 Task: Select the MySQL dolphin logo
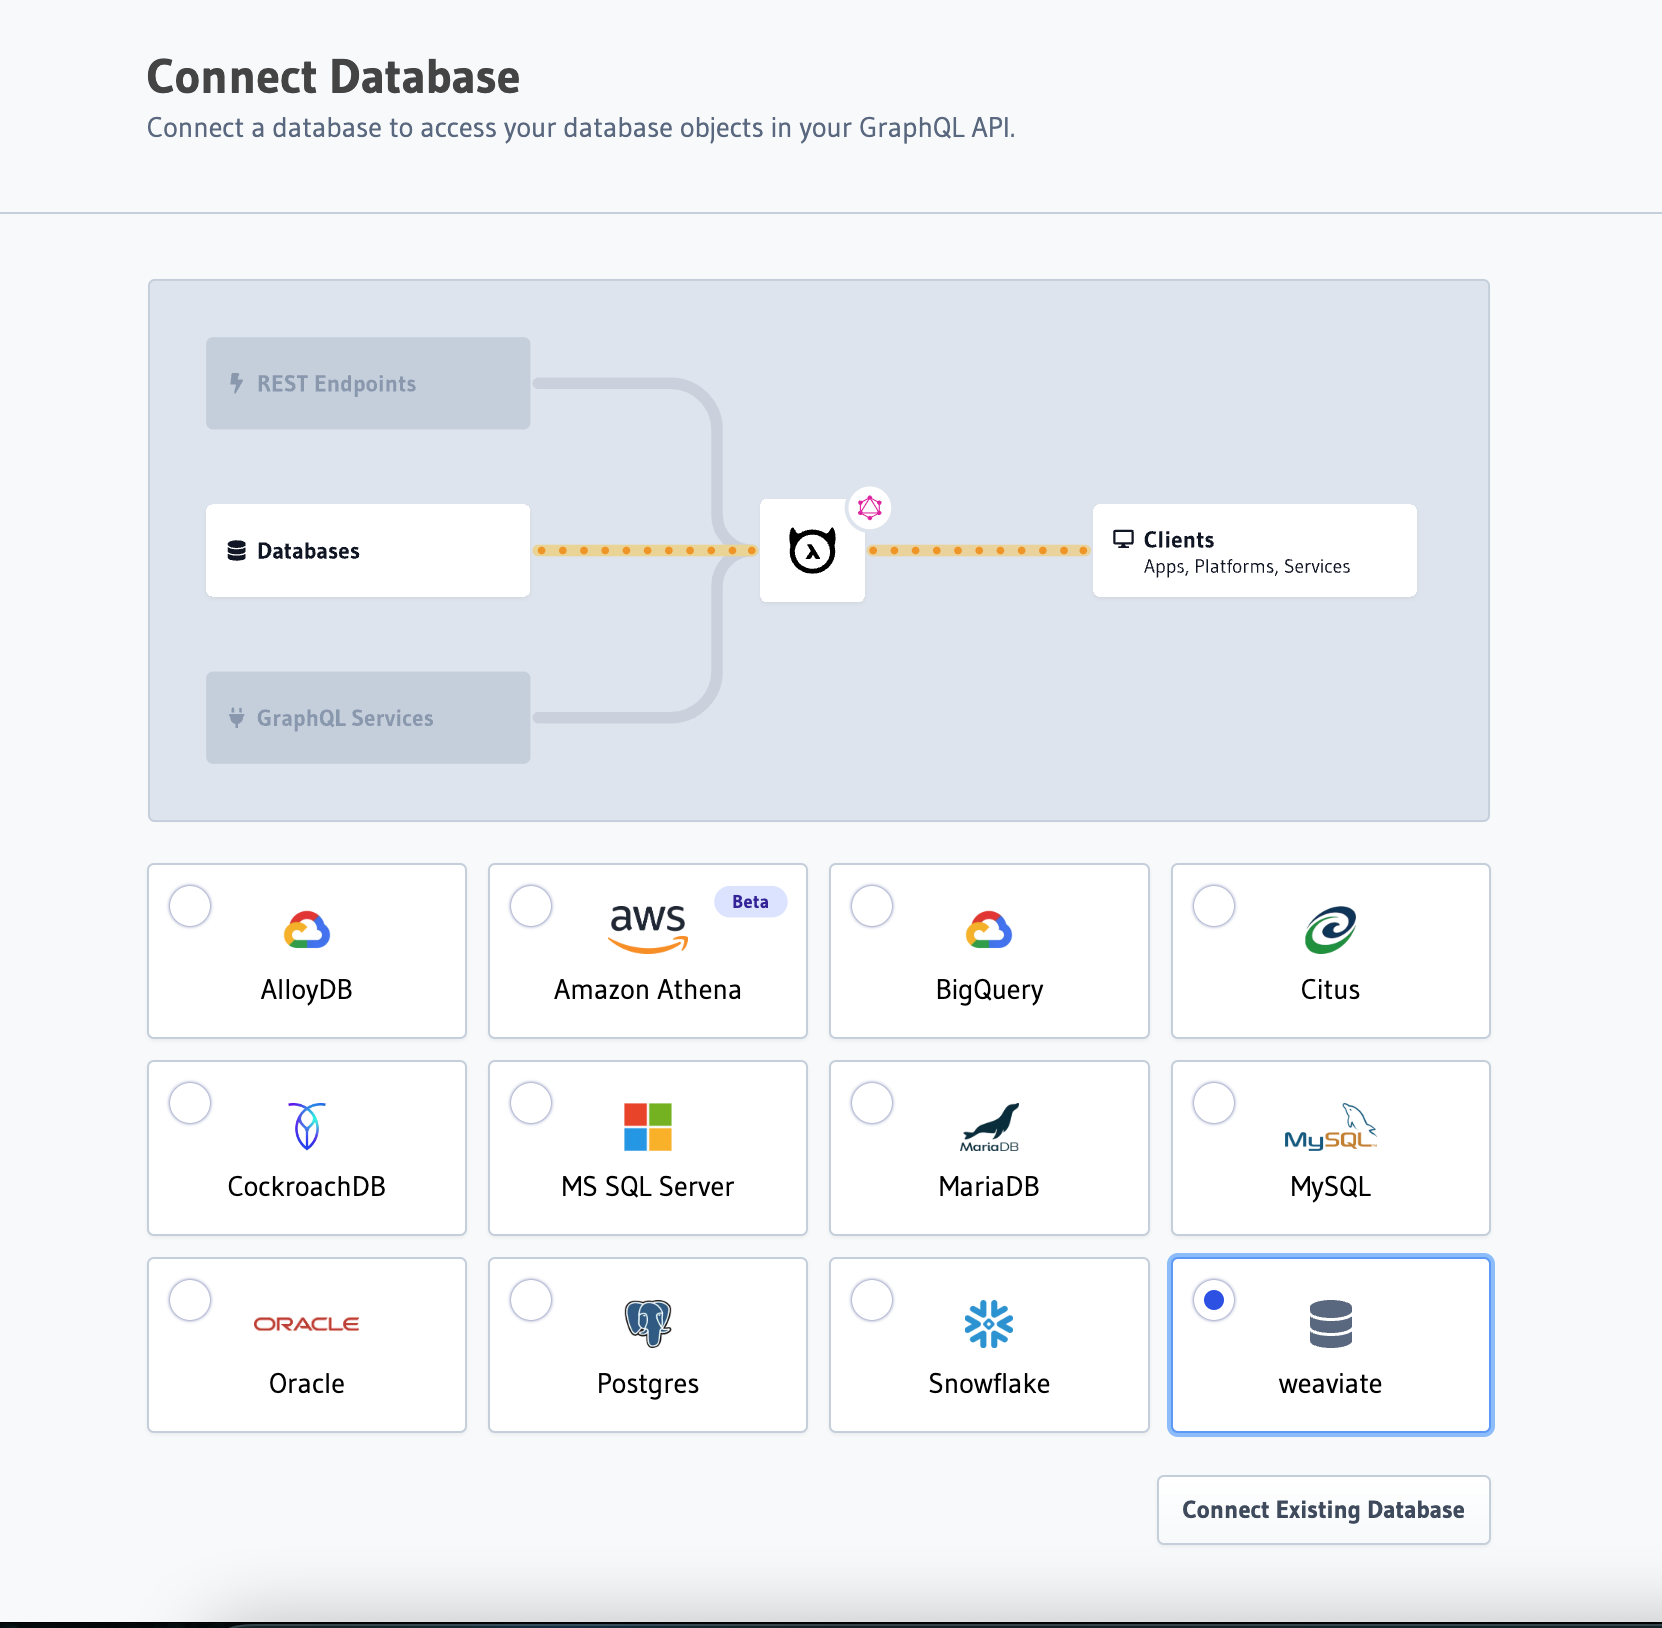click(x=1330, y=1125)
